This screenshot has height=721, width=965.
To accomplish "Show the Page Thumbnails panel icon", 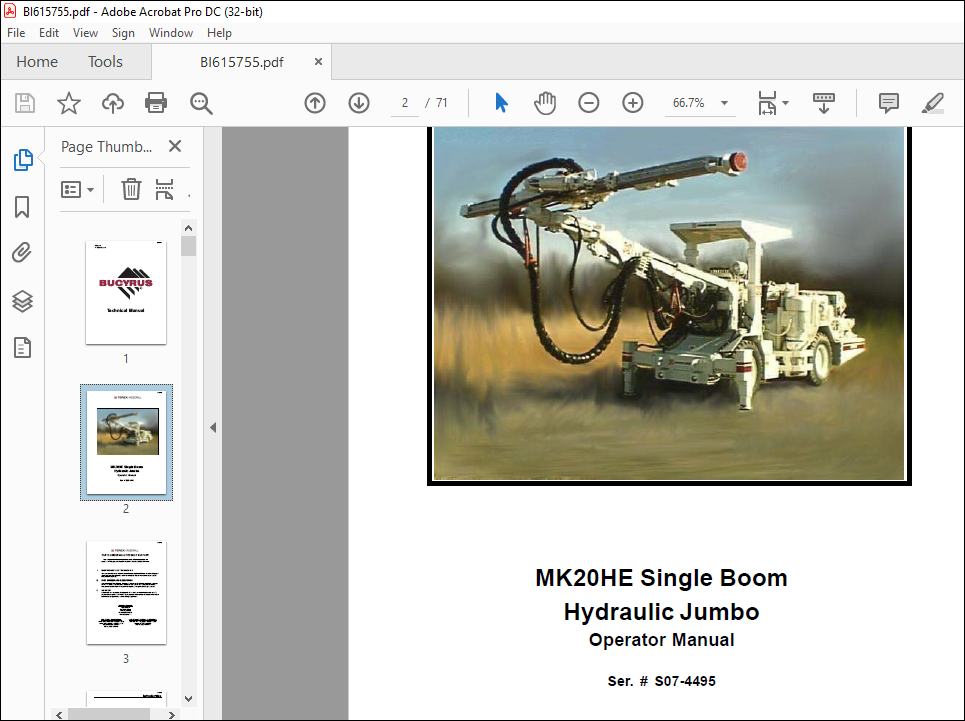I will 23,160.
